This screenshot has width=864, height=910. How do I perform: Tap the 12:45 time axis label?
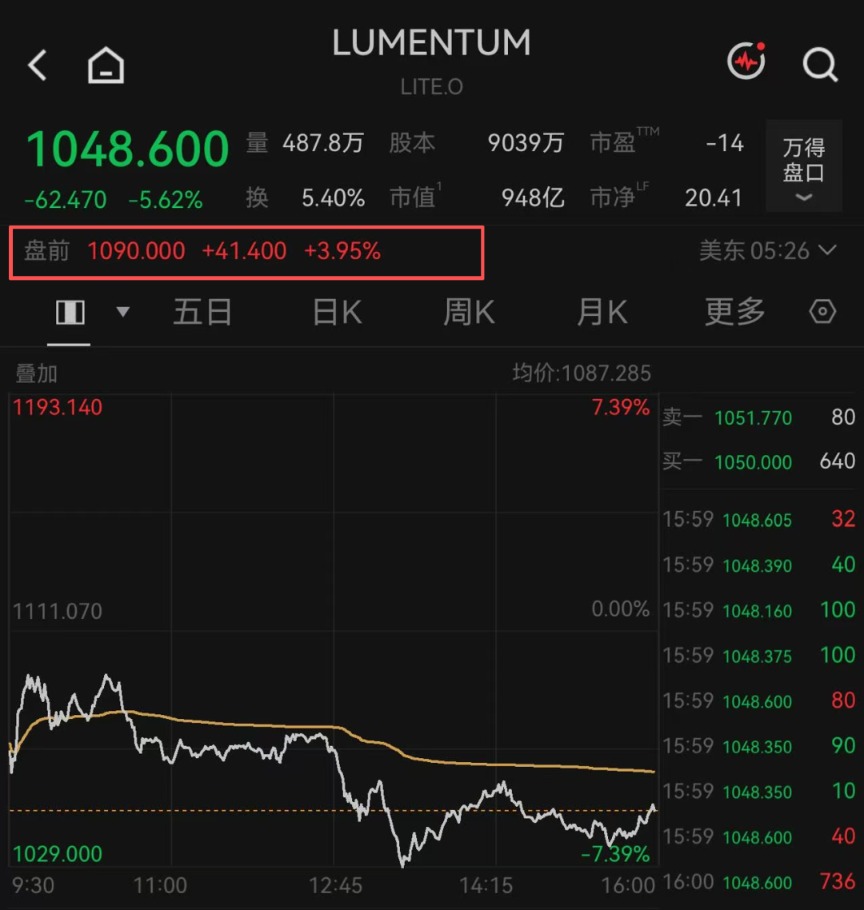pos(335,886)
